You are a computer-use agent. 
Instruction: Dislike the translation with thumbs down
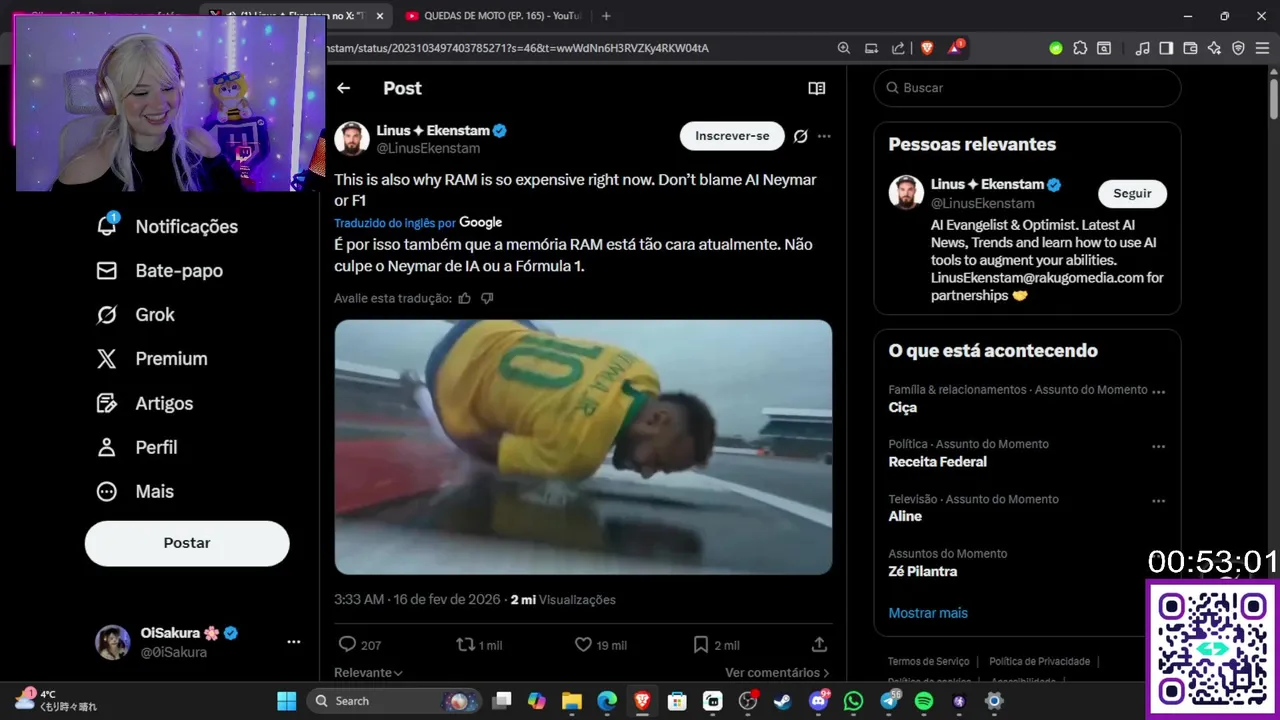(487, 298)
